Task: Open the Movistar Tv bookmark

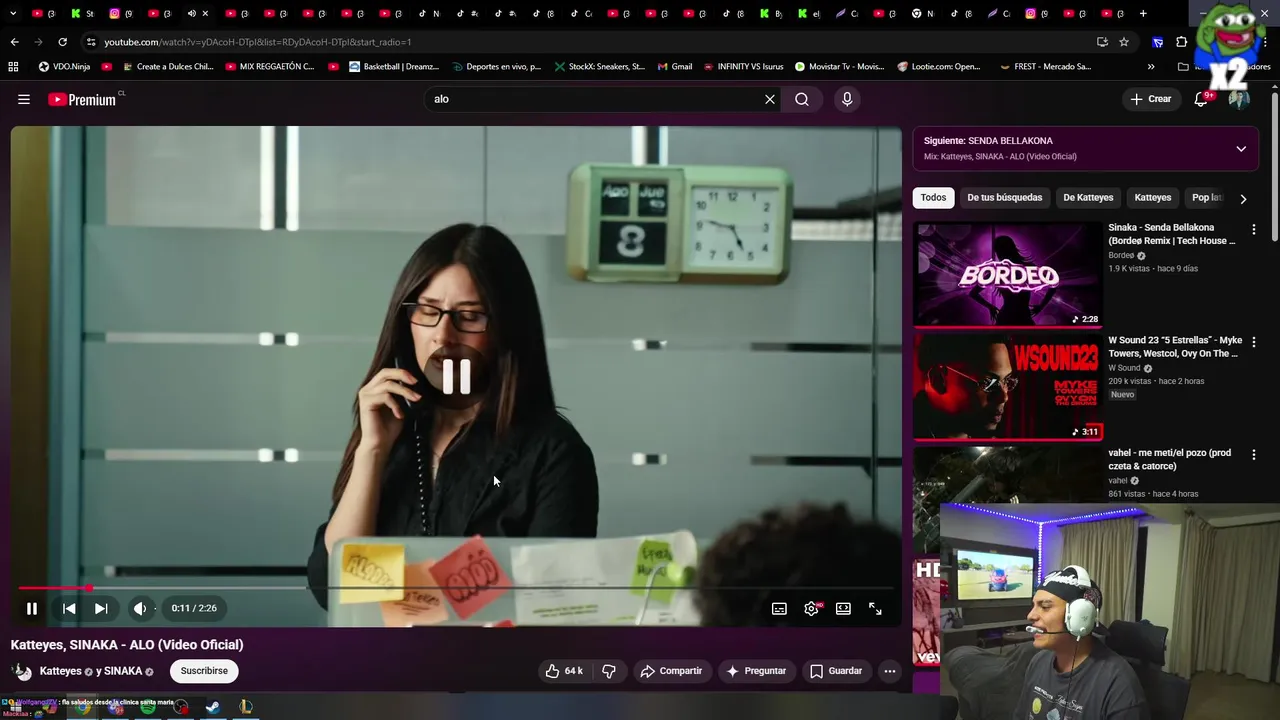Action: 840,67
